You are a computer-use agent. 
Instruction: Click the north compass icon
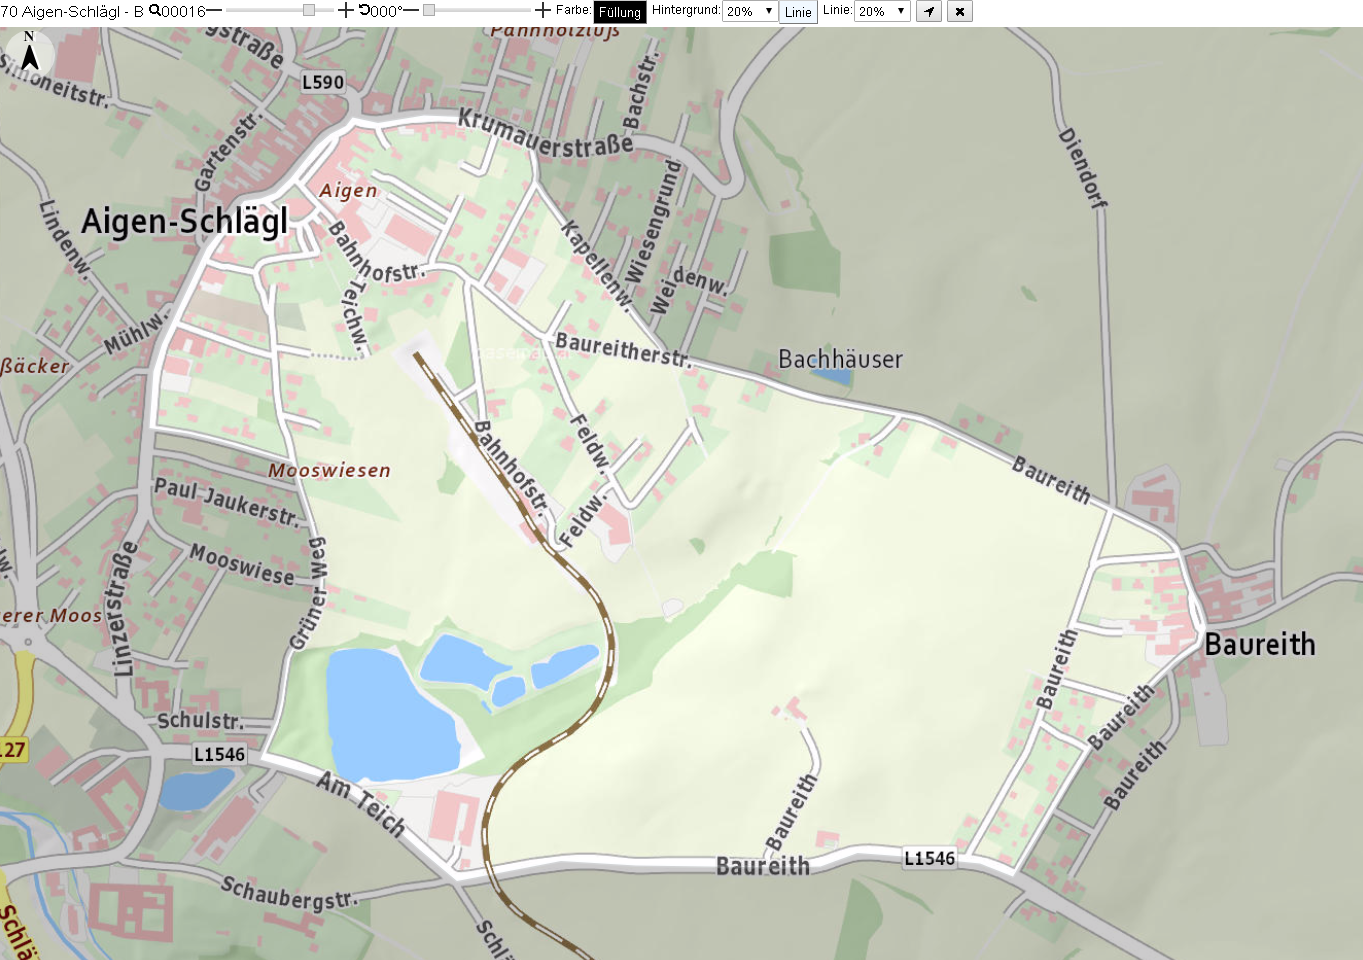[x=30, y=52]
